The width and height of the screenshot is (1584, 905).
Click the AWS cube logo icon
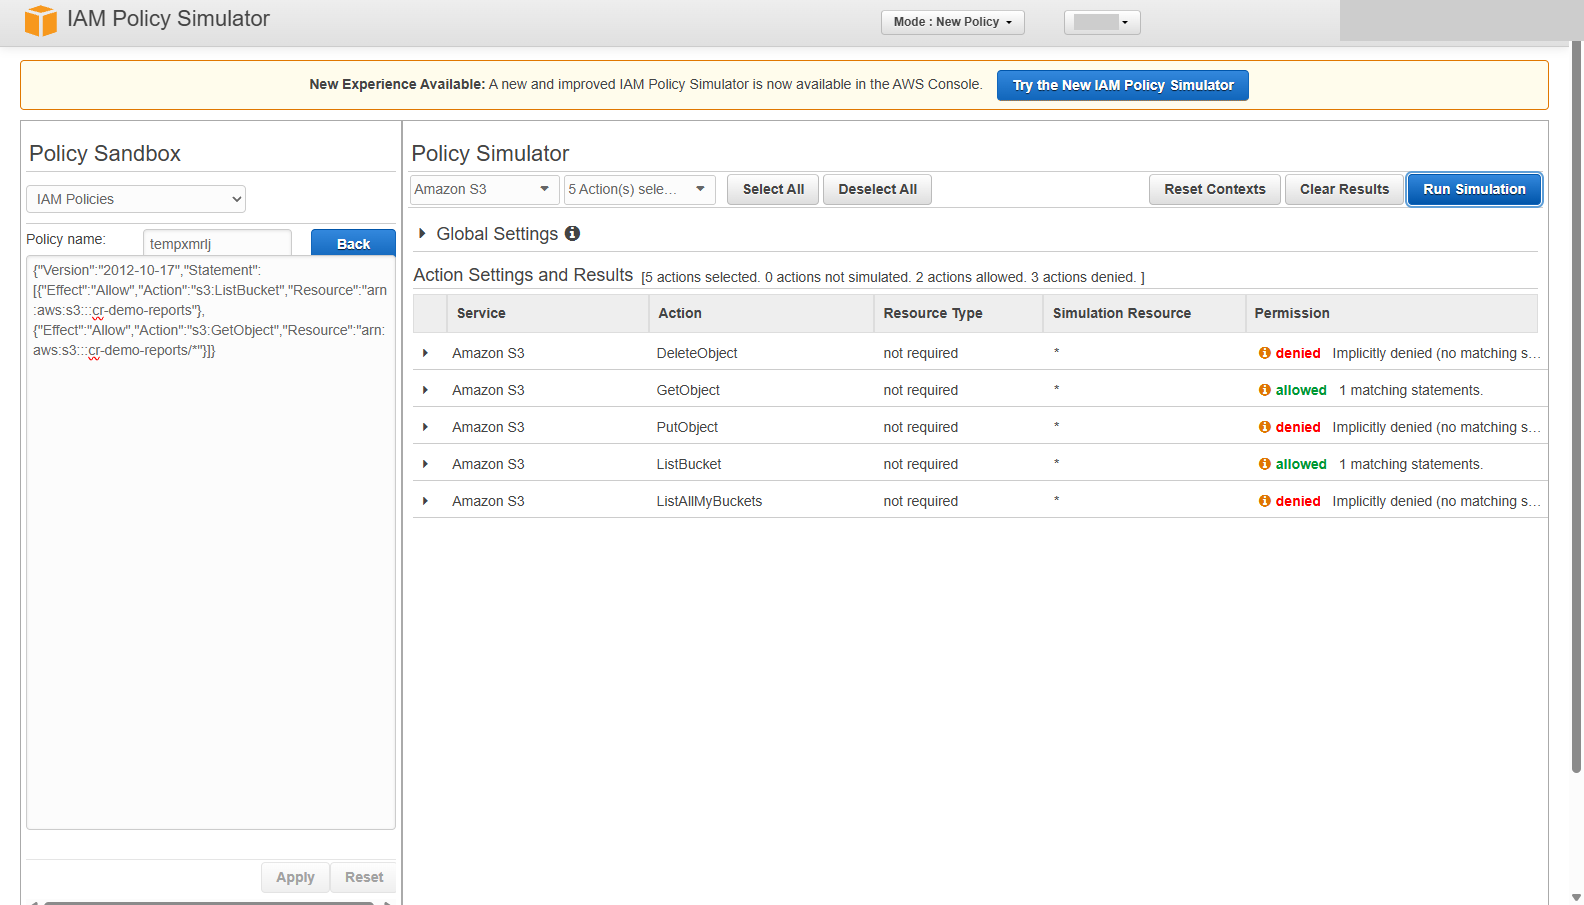41,20
